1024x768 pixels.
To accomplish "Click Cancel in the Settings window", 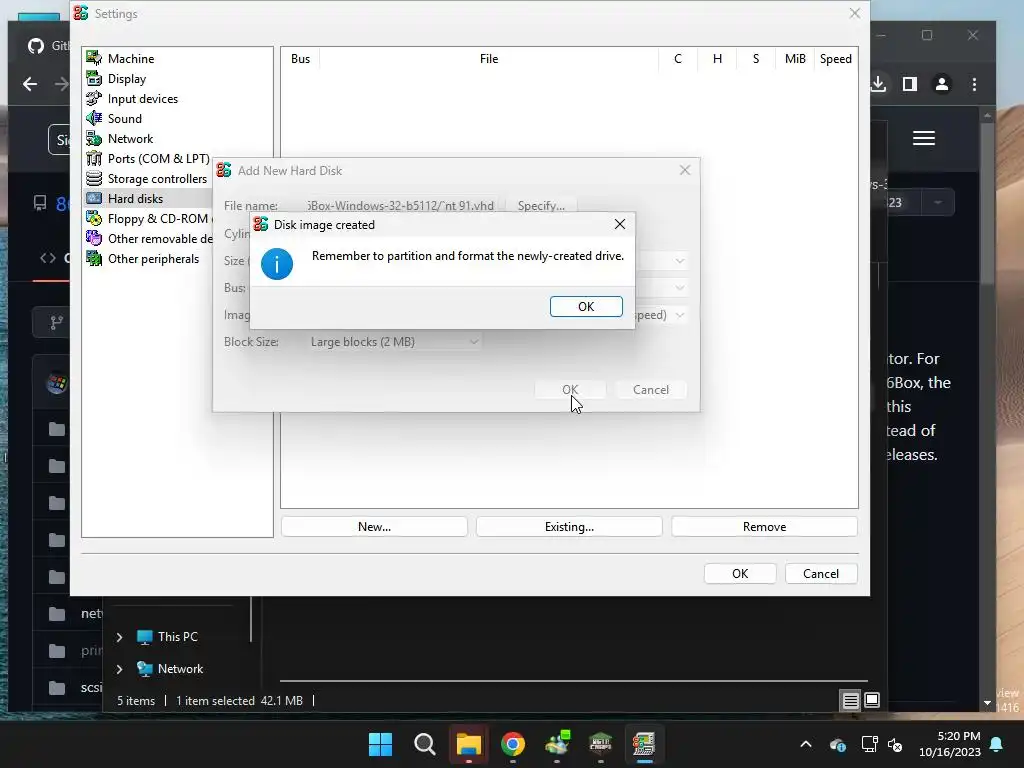I will (x=821, y=573).
